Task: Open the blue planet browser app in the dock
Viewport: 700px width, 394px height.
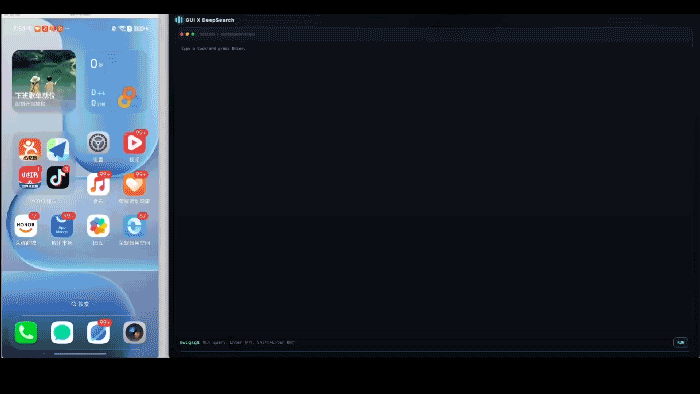Action: pyautogui.click(x=98, y=332)
